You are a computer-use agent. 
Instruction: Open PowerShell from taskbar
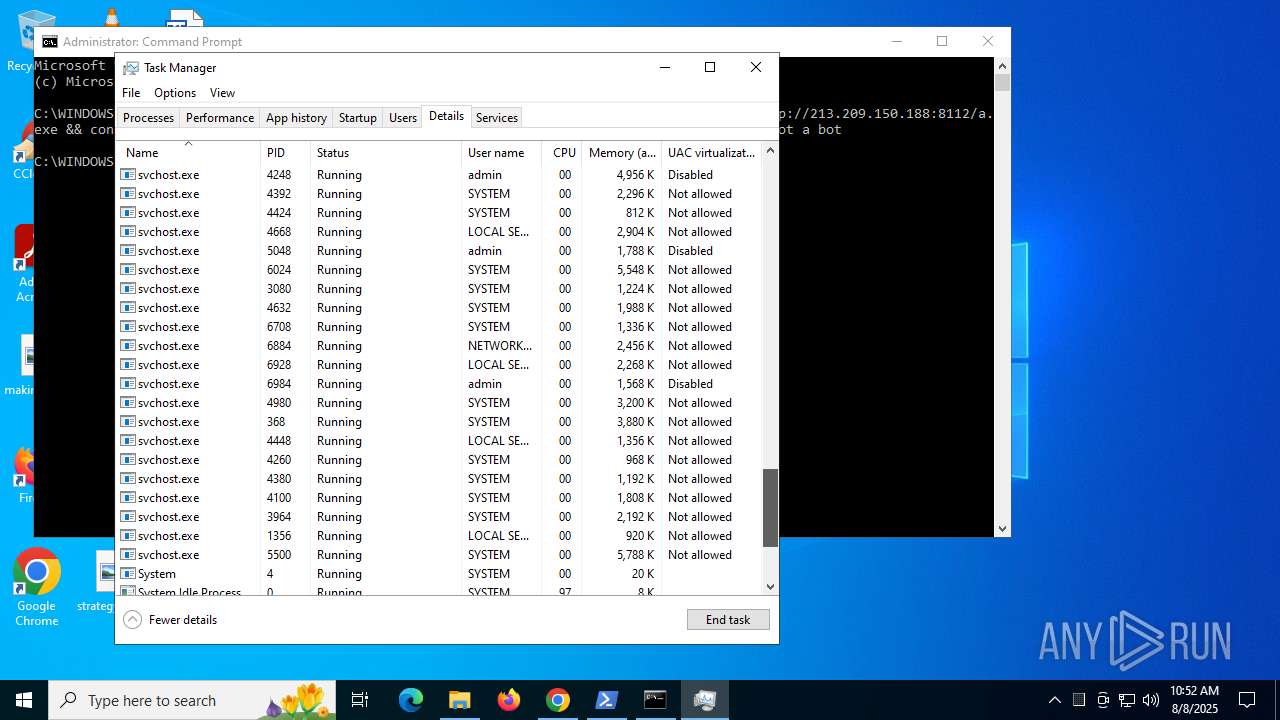pos(607,700)
